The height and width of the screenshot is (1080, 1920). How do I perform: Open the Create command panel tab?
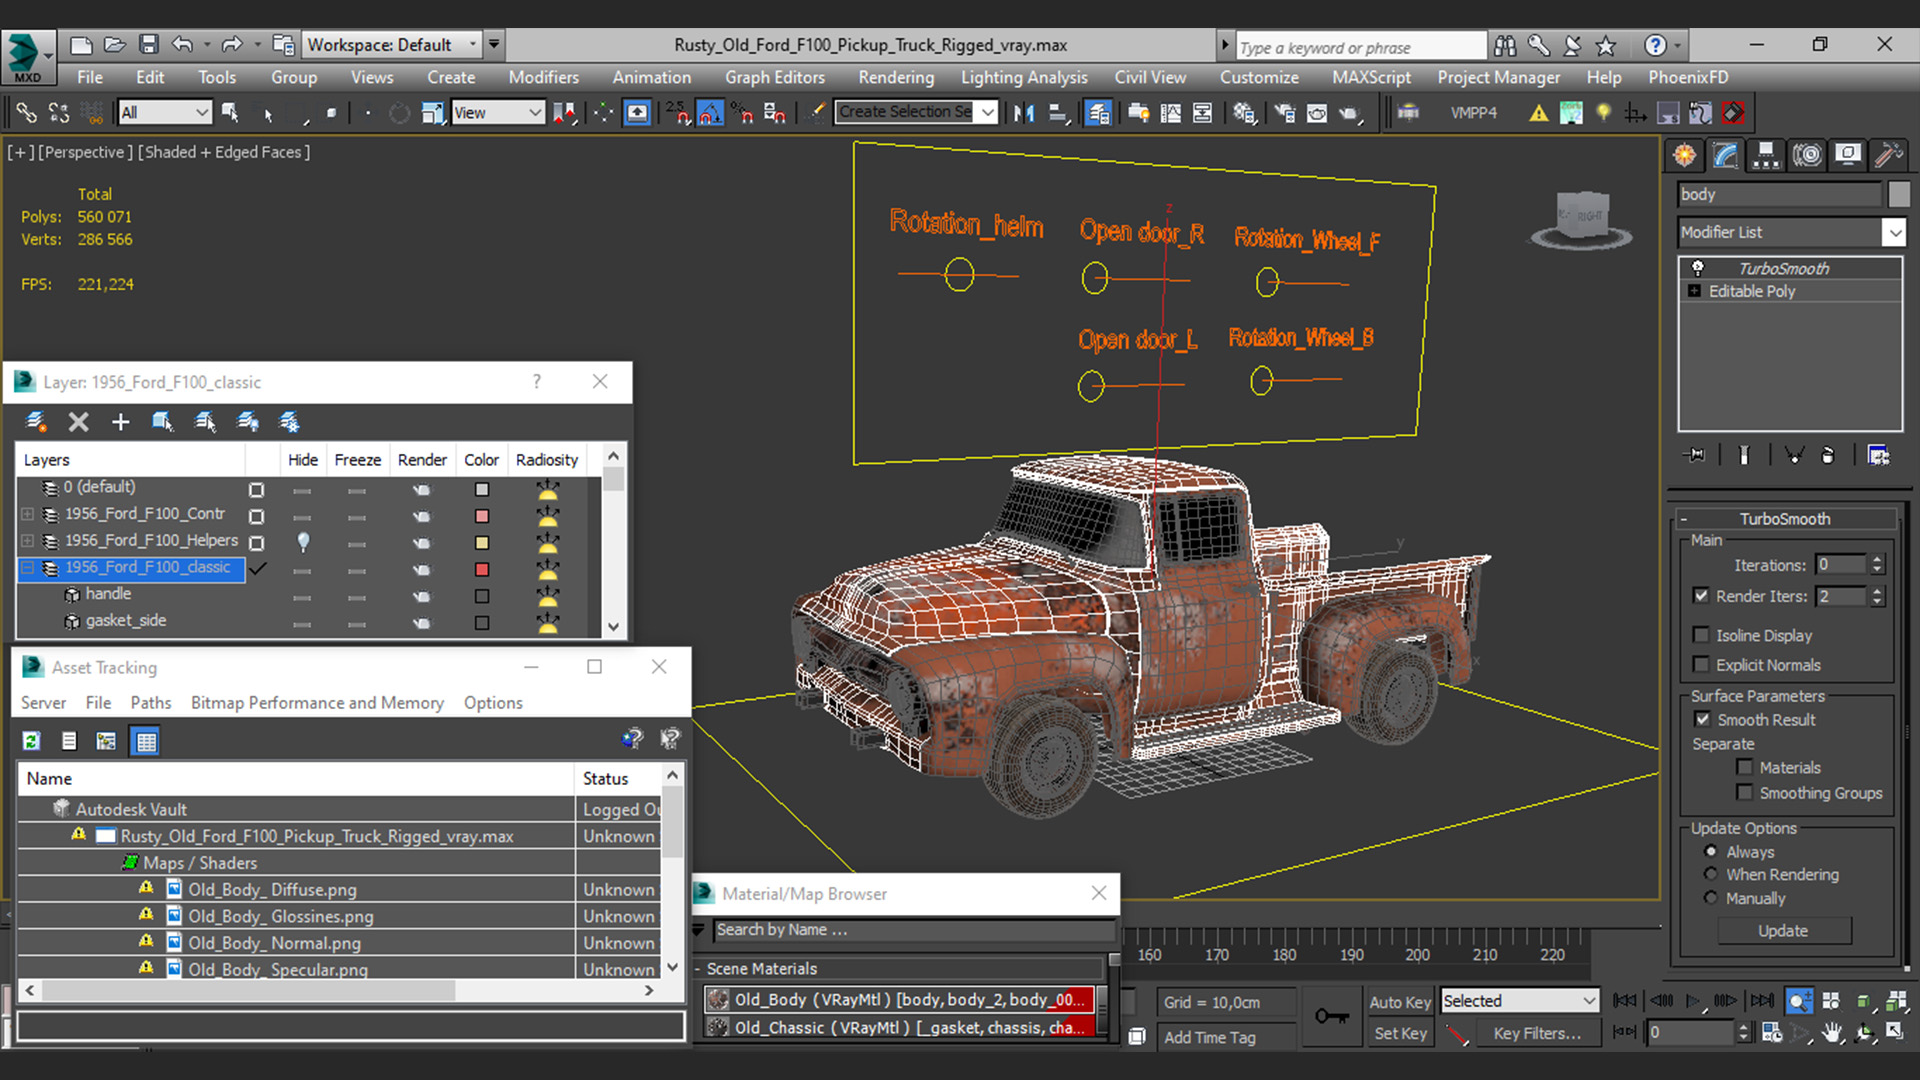pos(1685,155)
